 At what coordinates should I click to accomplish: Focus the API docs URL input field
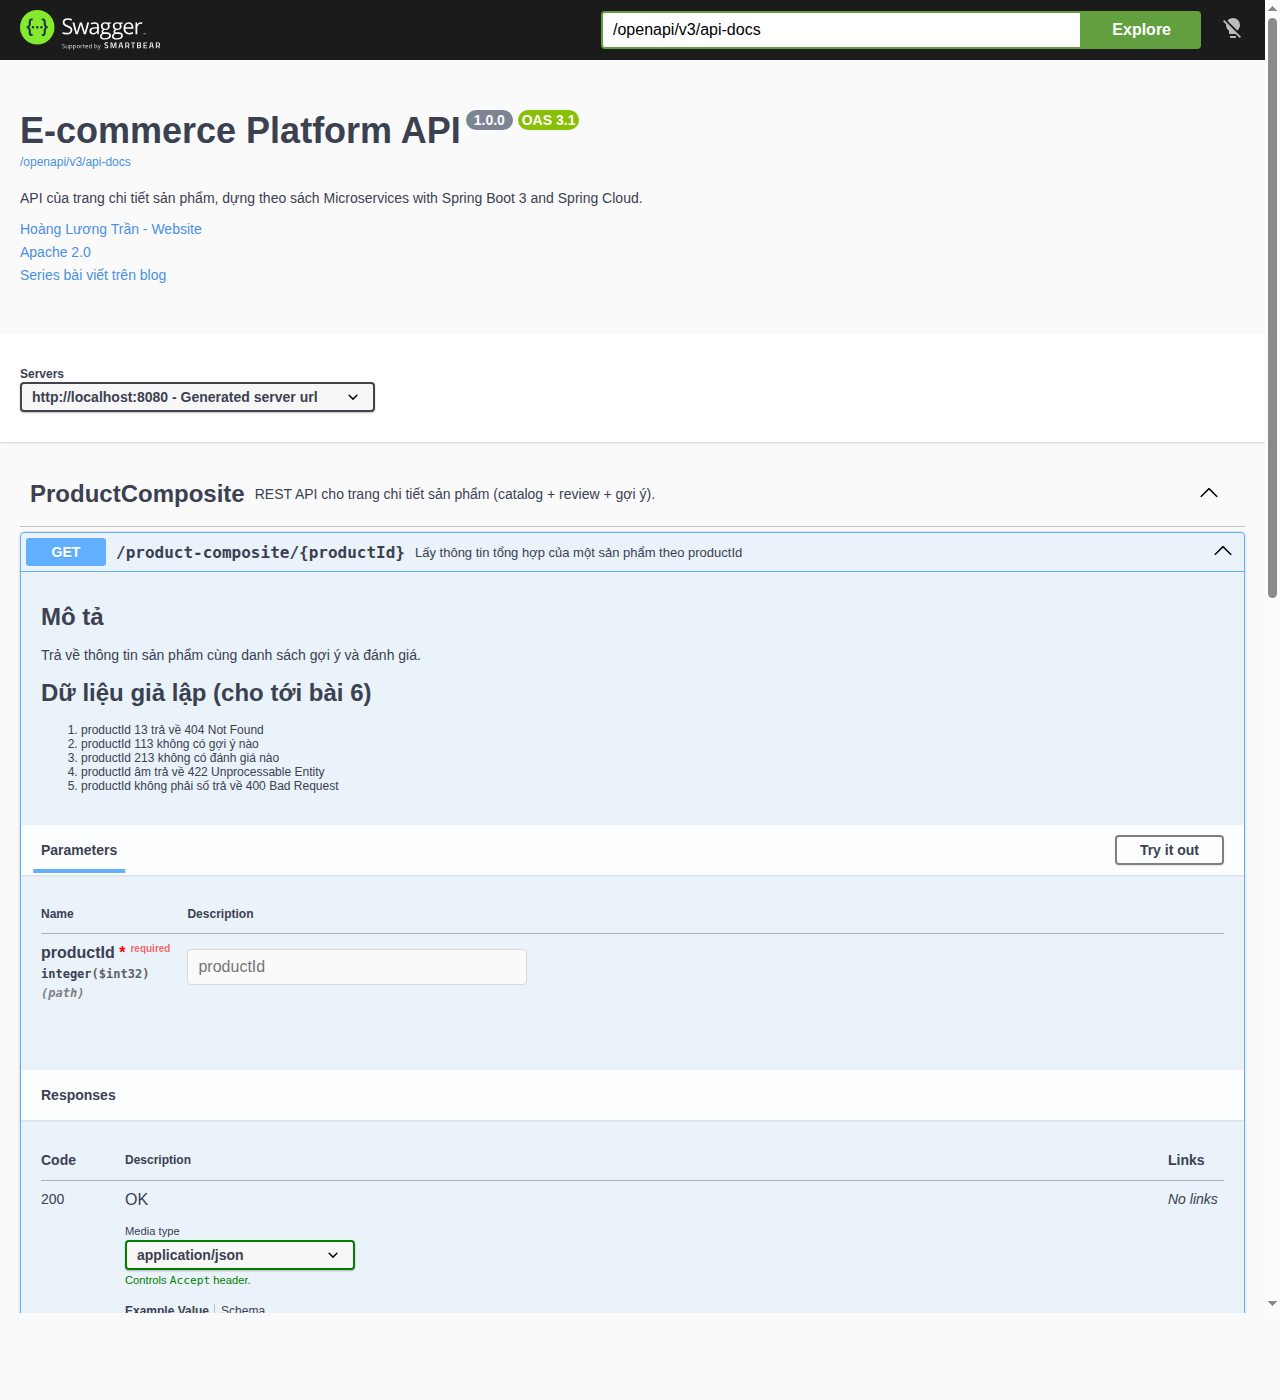tap(841, 30)
